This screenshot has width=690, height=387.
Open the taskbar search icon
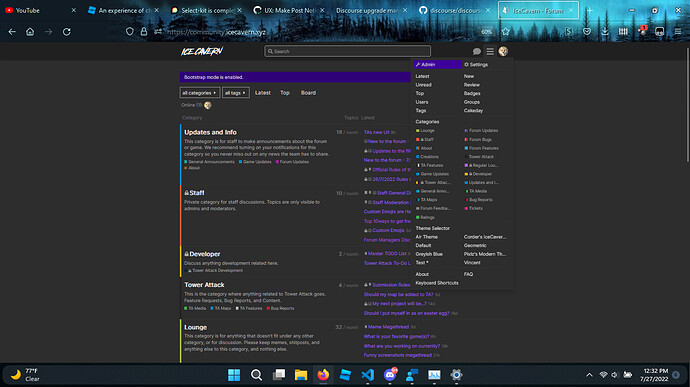point(256,375)
